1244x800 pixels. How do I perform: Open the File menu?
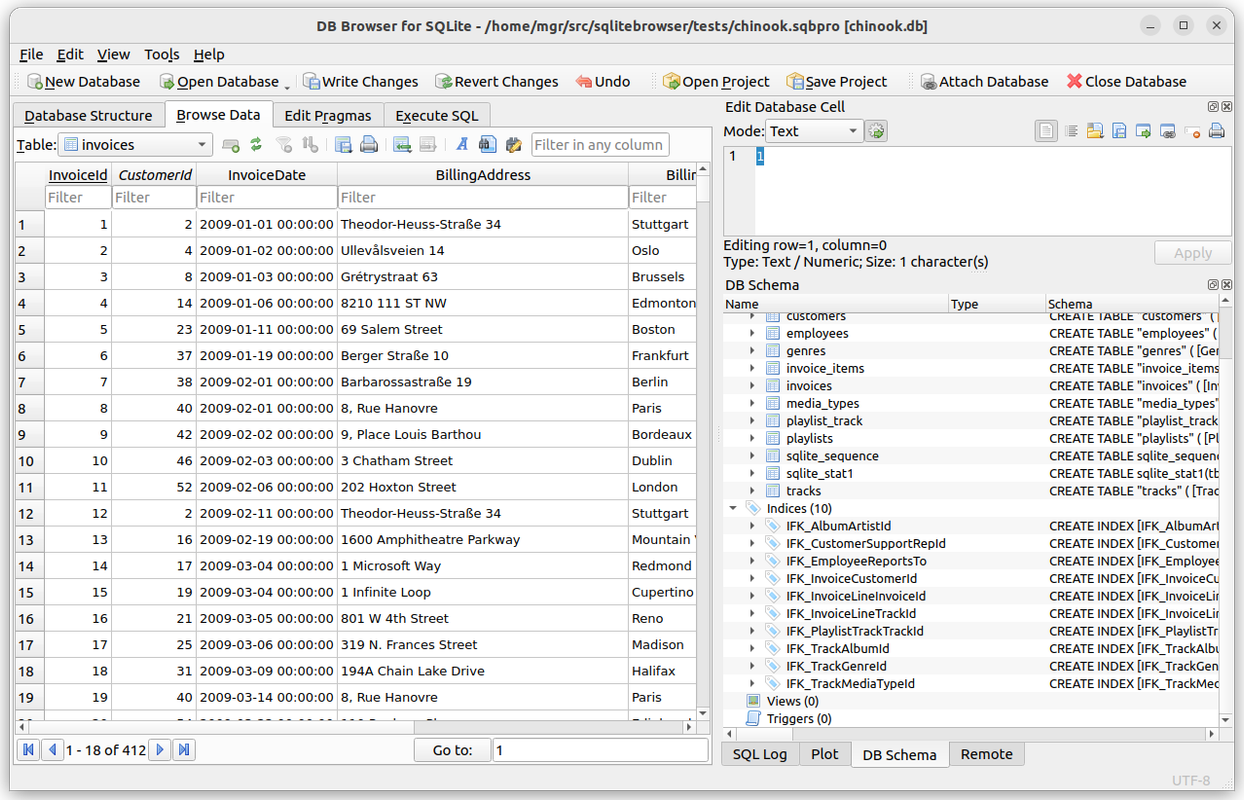tap(31, 54)
